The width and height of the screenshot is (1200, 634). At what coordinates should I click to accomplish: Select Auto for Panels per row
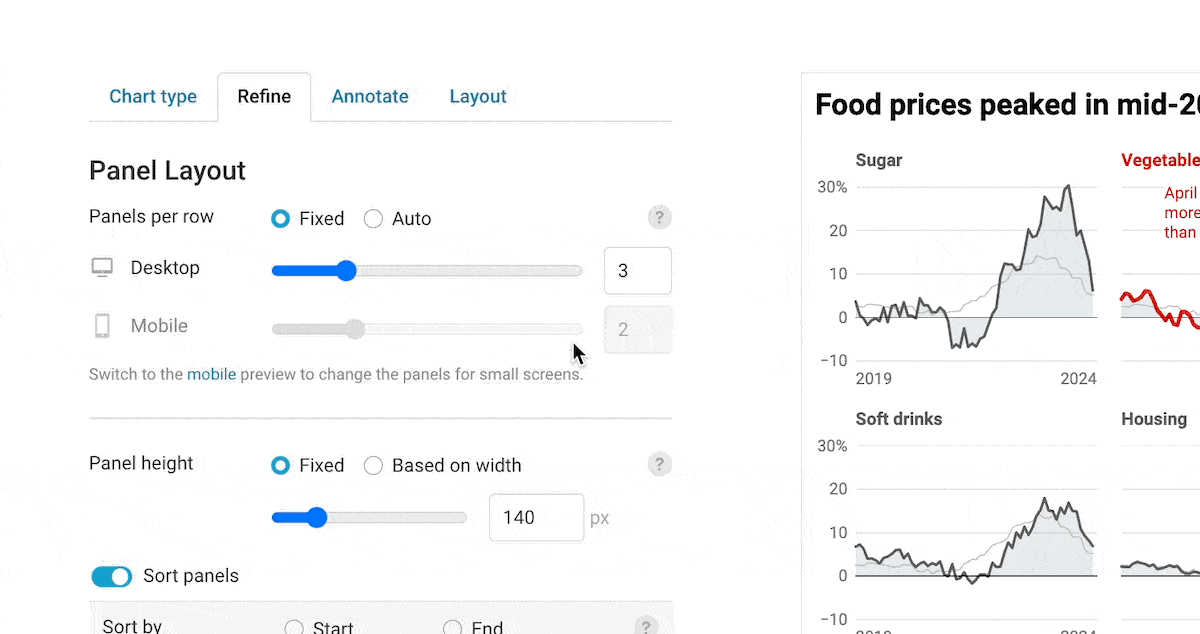pos(373,219)
